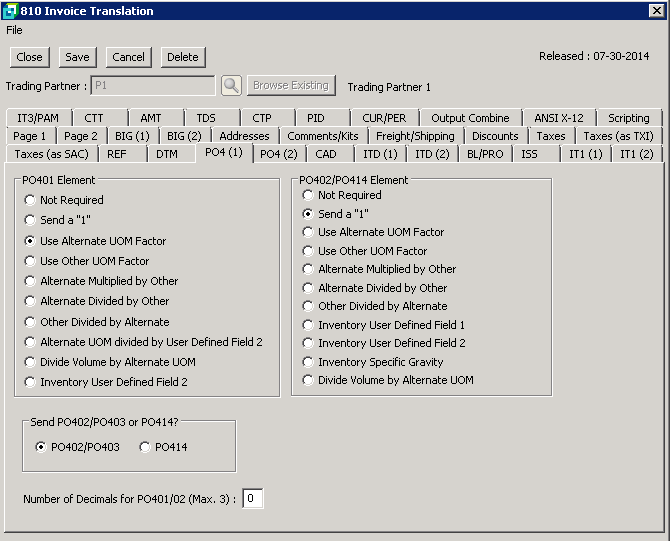Screen dimensions: 670x541
Task: Click the Number of Decimals input field
Action: coord(253,498)
